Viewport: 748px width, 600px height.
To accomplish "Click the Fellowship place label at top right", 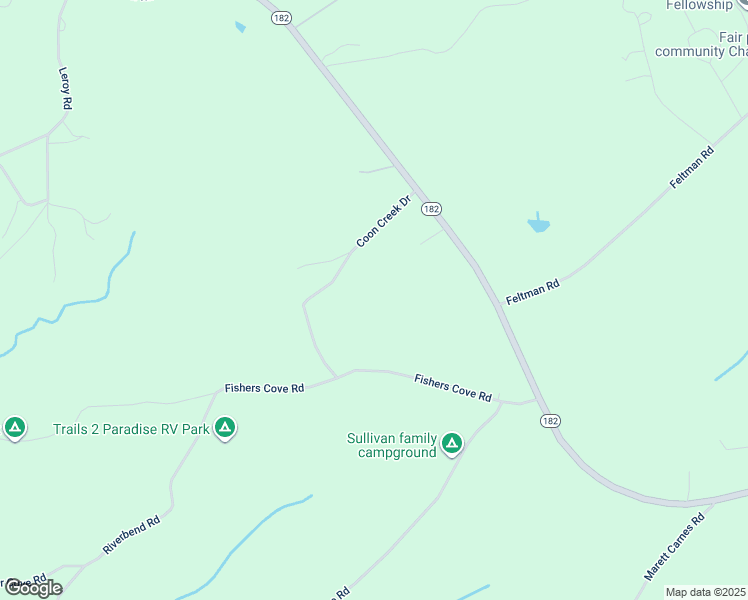I will 699,5.
